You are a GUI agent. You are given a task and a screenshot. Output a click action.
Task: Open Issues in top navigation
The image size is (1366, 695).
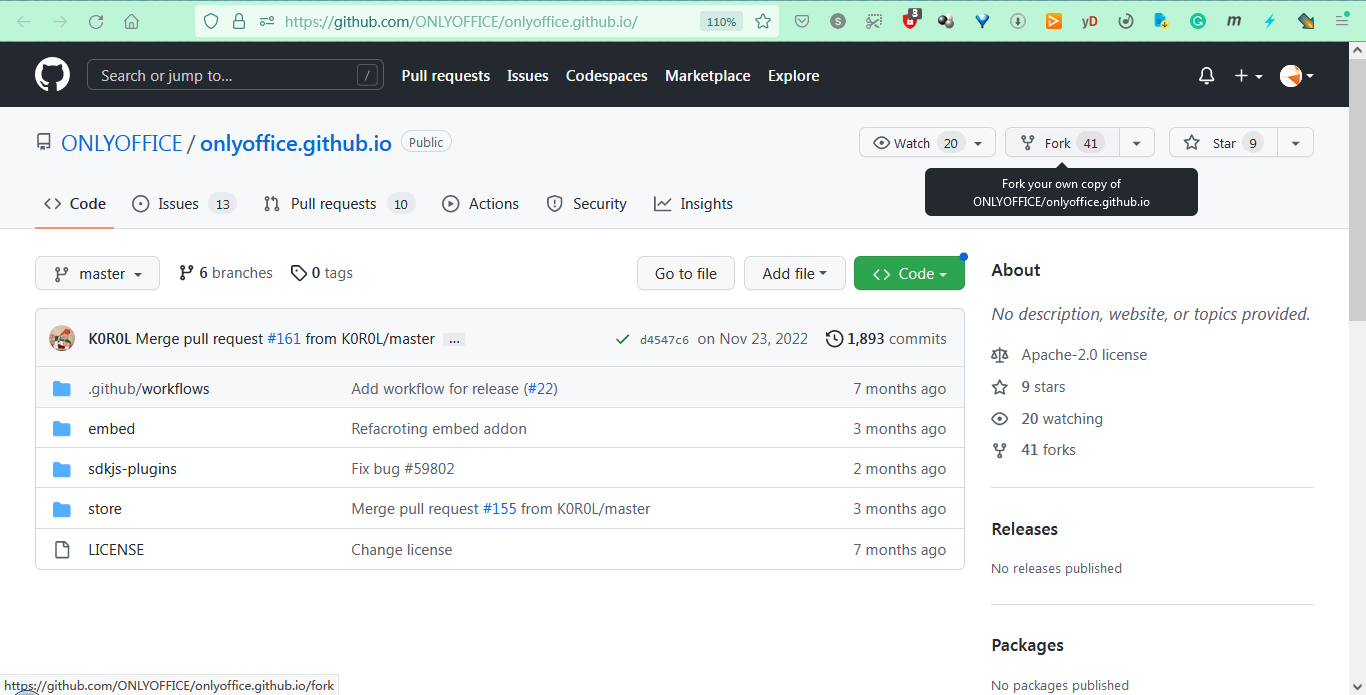[x=528, y=76]
